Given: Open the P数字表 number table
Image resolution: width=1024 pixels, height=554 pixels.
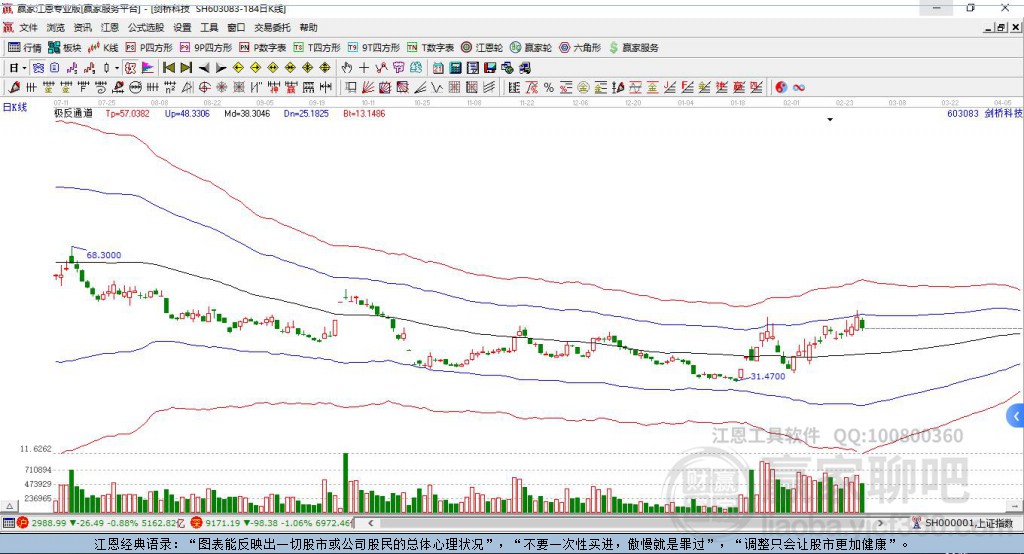Looking at the screenshot, I should click(x=263, y=48).
